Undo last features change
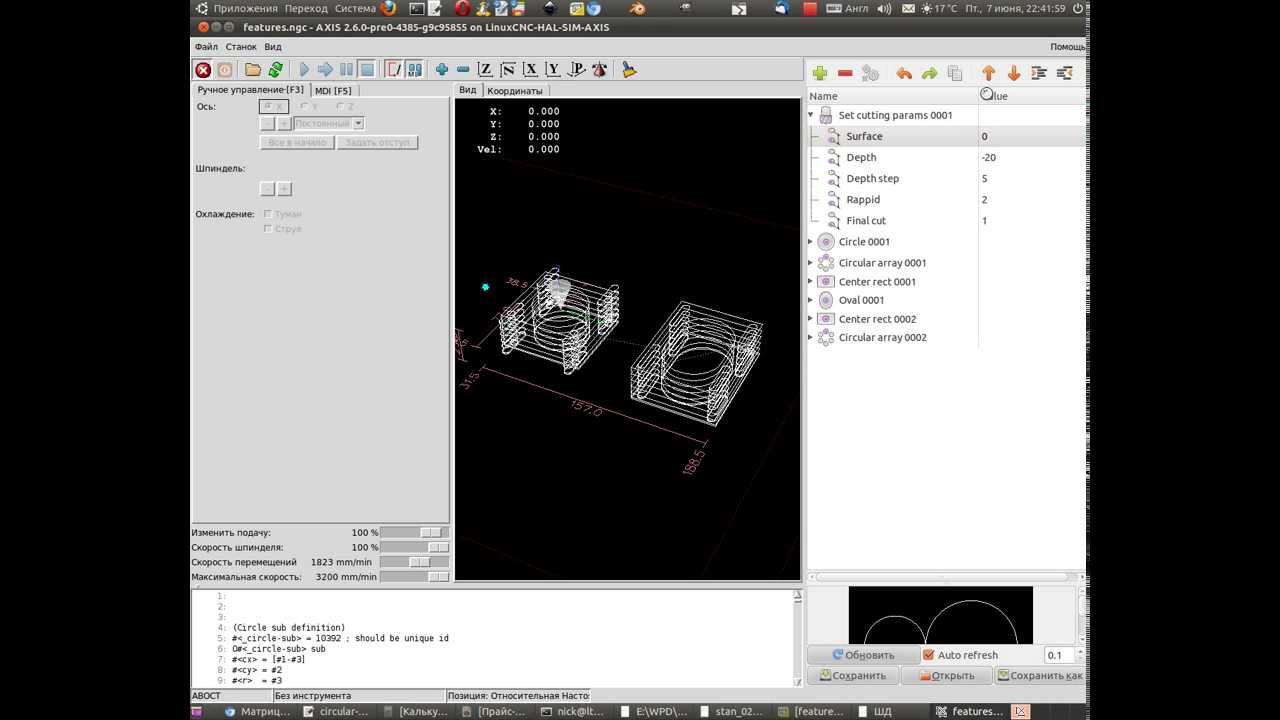 904,73
